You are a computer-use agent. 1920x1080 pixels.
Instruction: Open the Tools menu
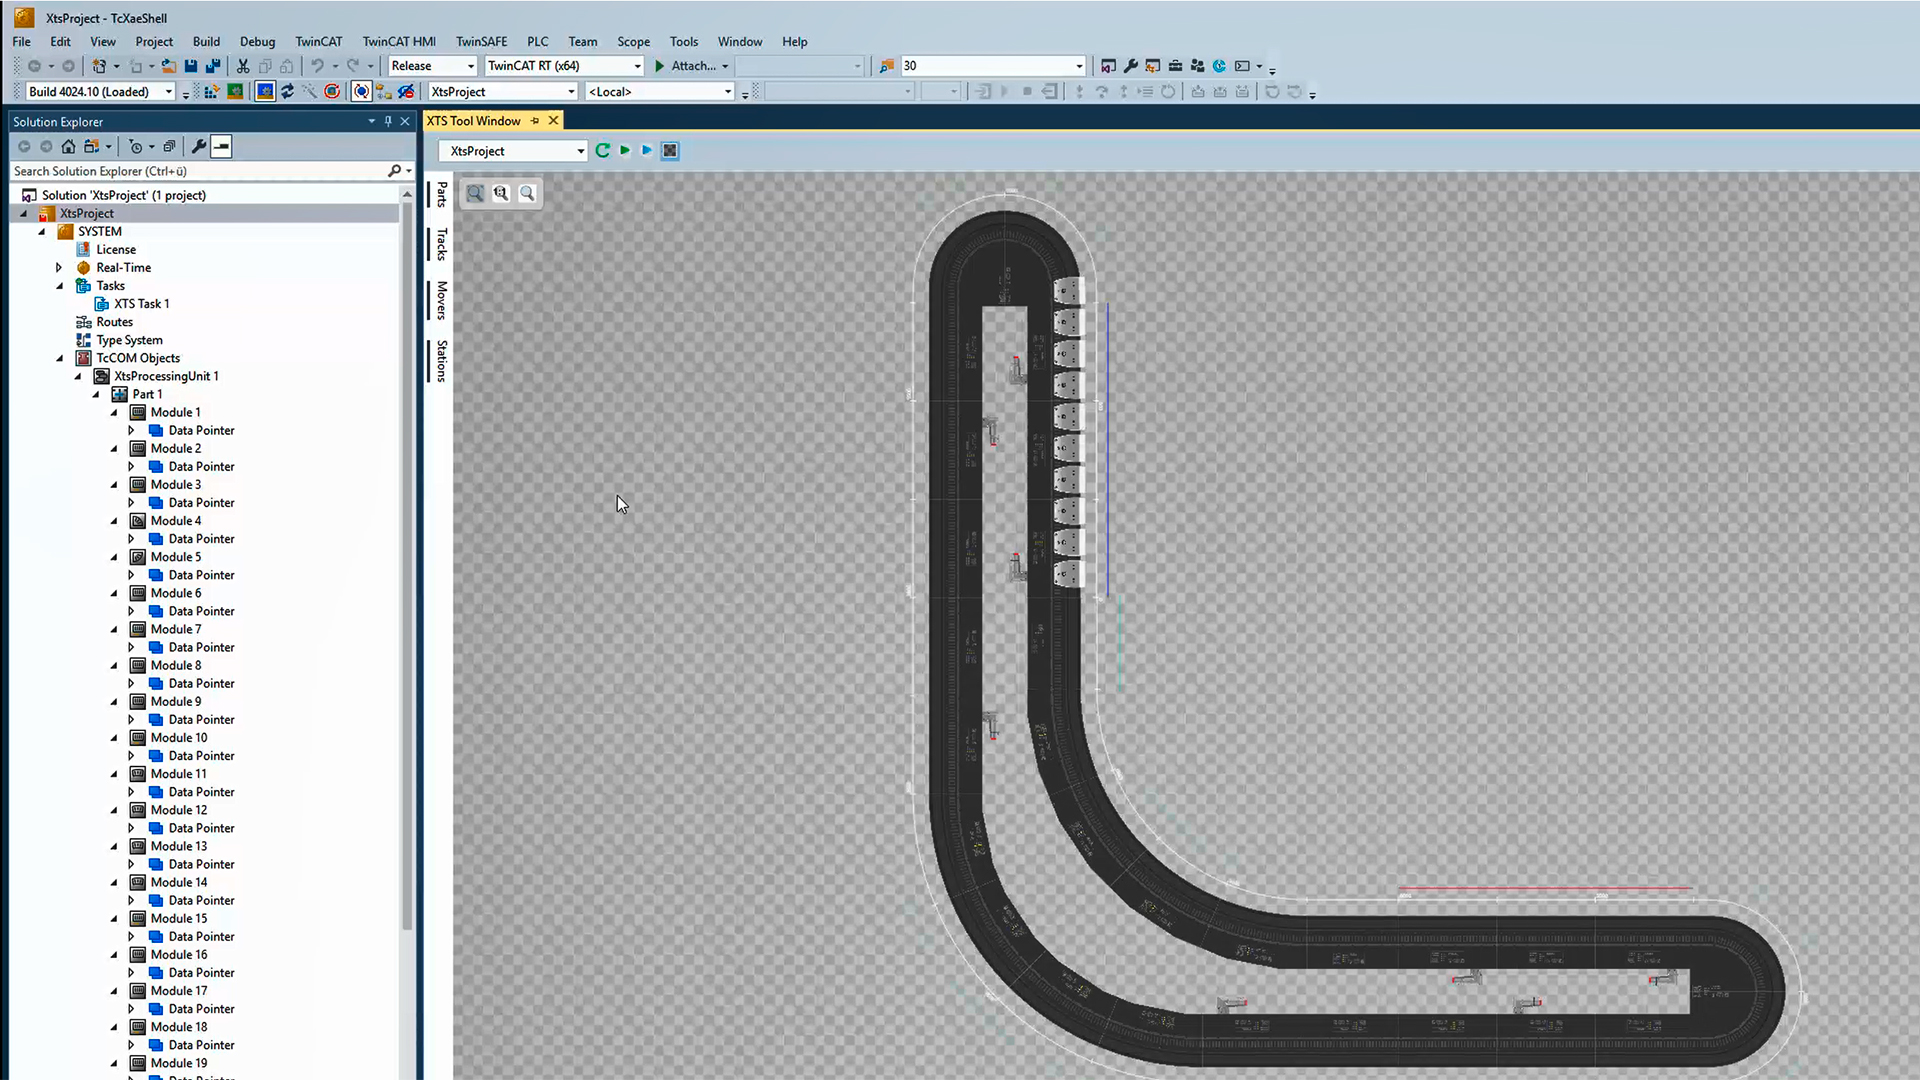coord(684,41)
